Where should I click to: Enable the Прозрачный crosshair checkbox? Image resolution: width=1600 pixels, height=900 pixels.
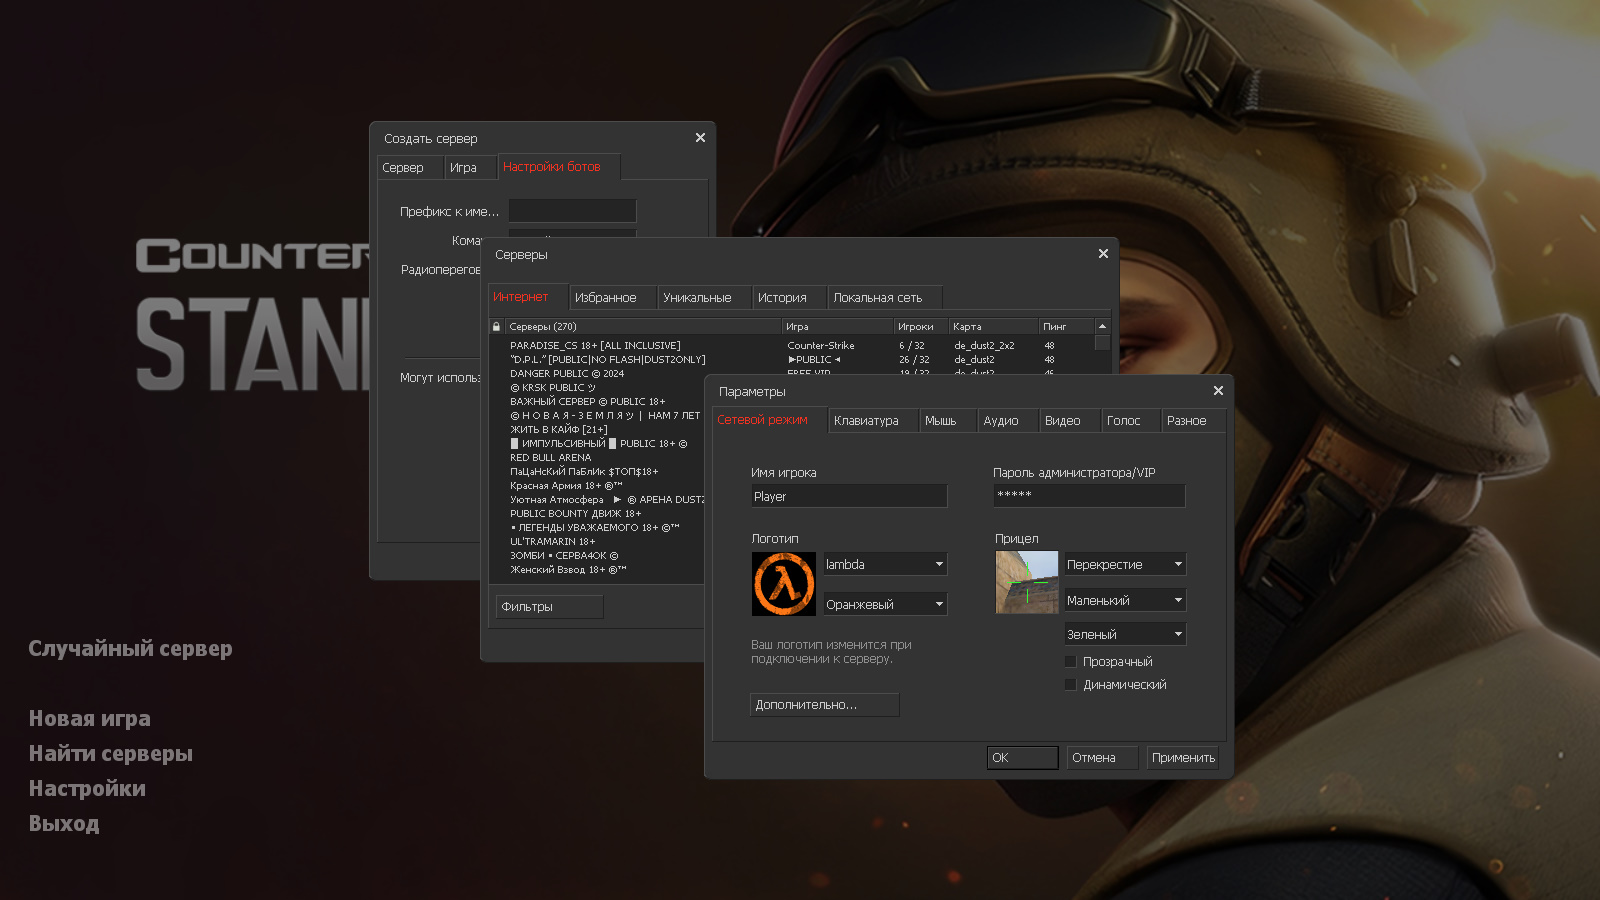coord(1071,662)
